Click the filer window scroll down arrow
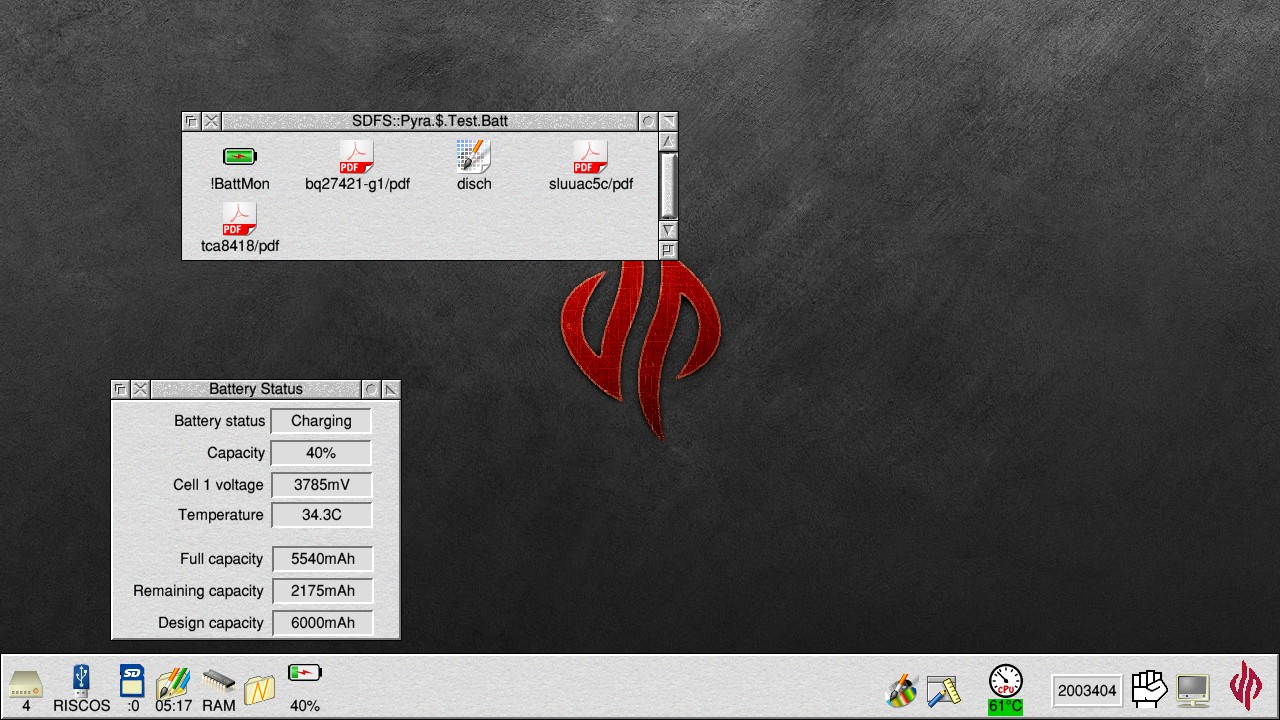This screenshot has height=720, width=1280. point(669,230)
